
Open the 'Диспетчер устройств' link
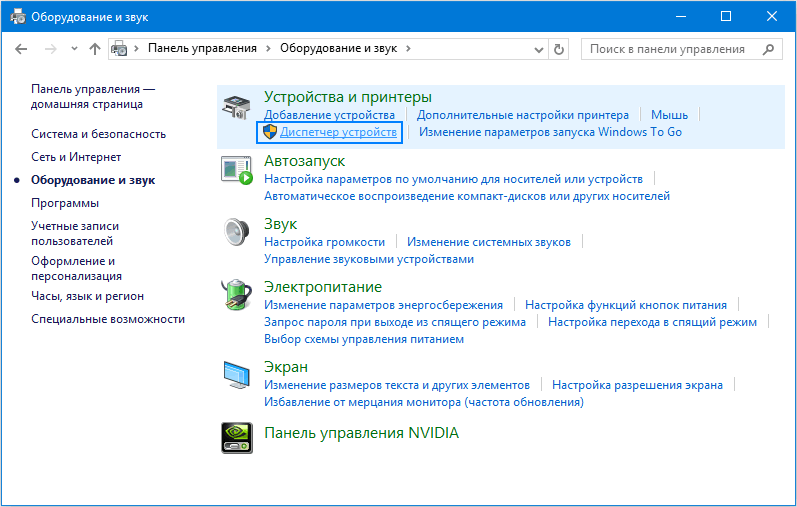(x=338, y=132)
